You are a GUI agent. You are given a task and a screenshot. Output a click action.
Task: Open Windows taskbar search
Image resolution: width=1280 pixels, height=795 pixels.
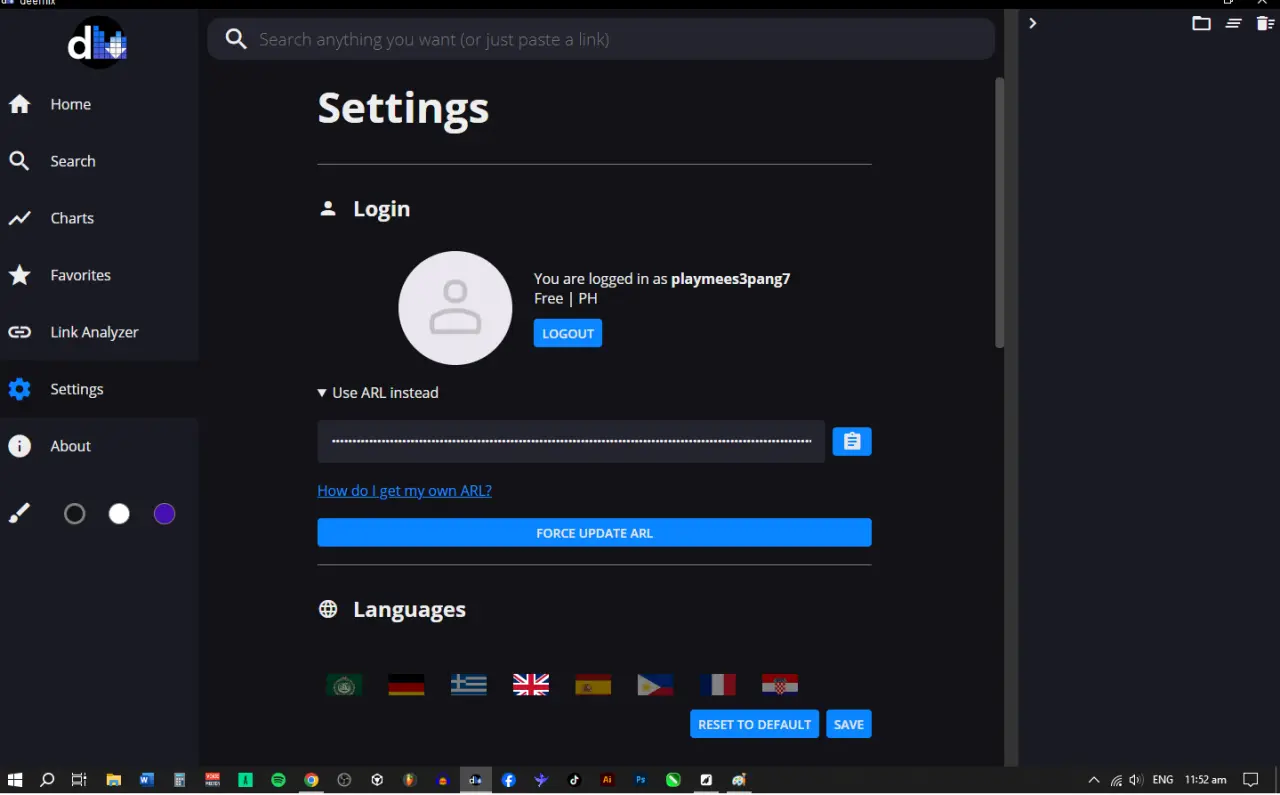pos(47,780)
